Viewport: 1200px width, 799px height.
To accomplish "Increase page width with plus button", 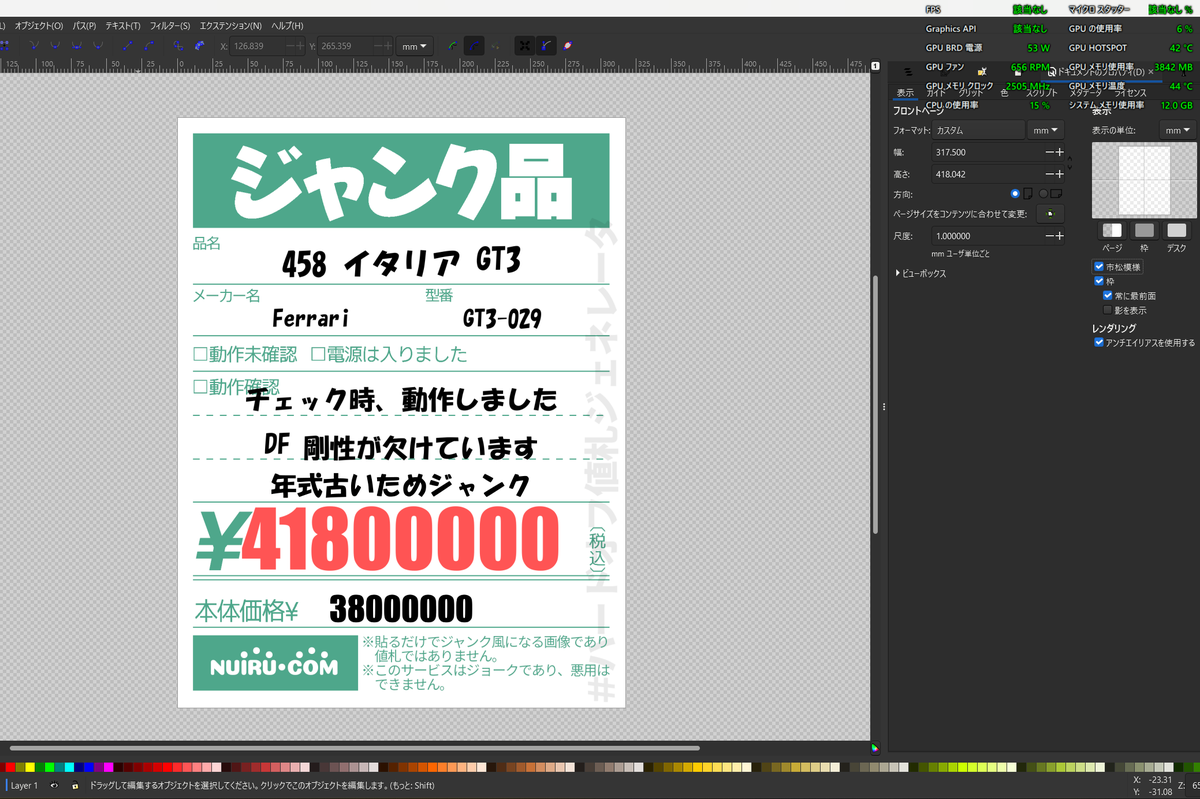I will 1060,152.
